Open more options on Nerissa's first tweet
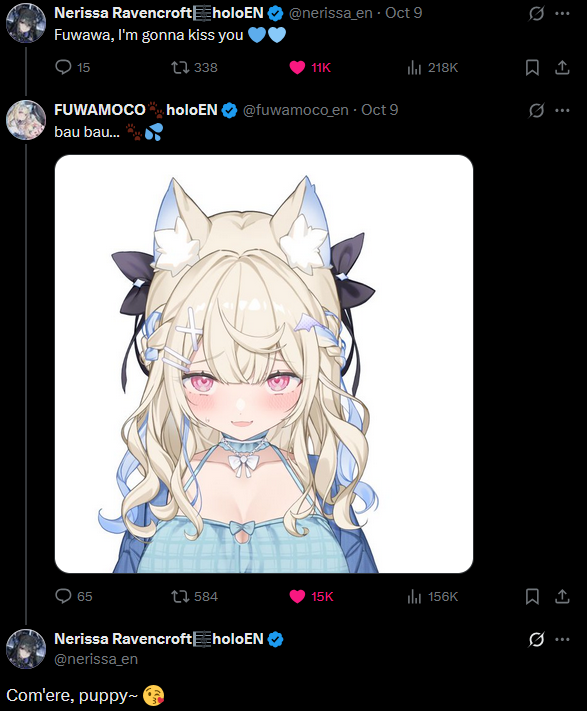587x711 pixels. (x=562, y=14)
